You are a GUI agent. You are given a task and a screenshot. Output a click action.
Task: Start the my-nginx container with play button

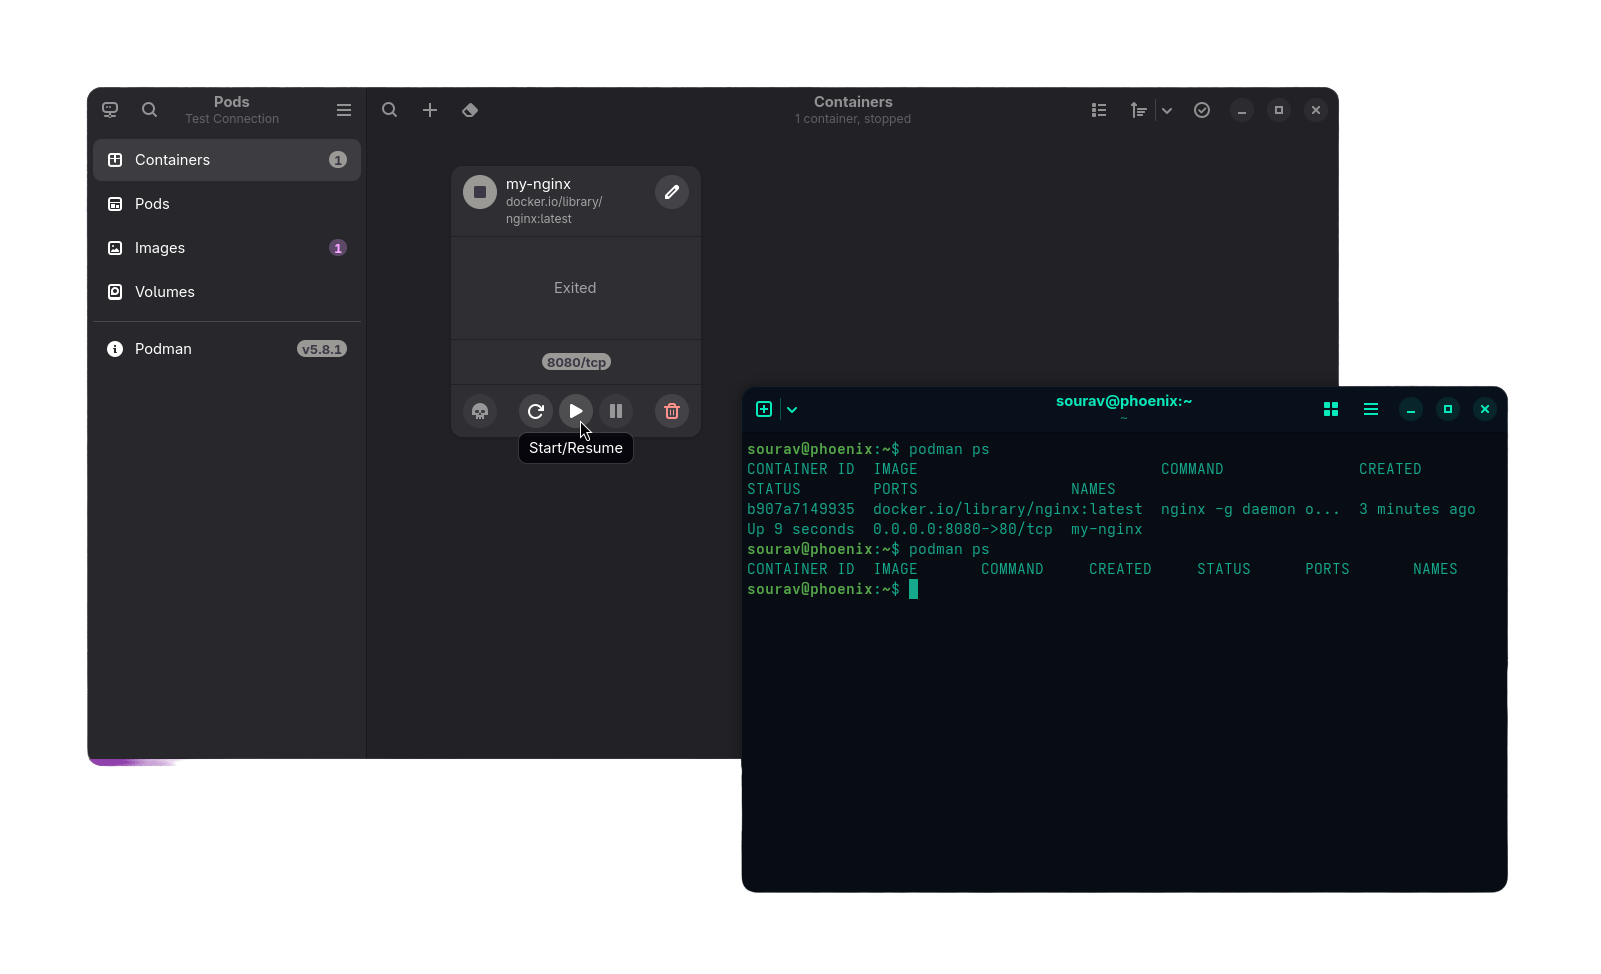pos(575,411)
